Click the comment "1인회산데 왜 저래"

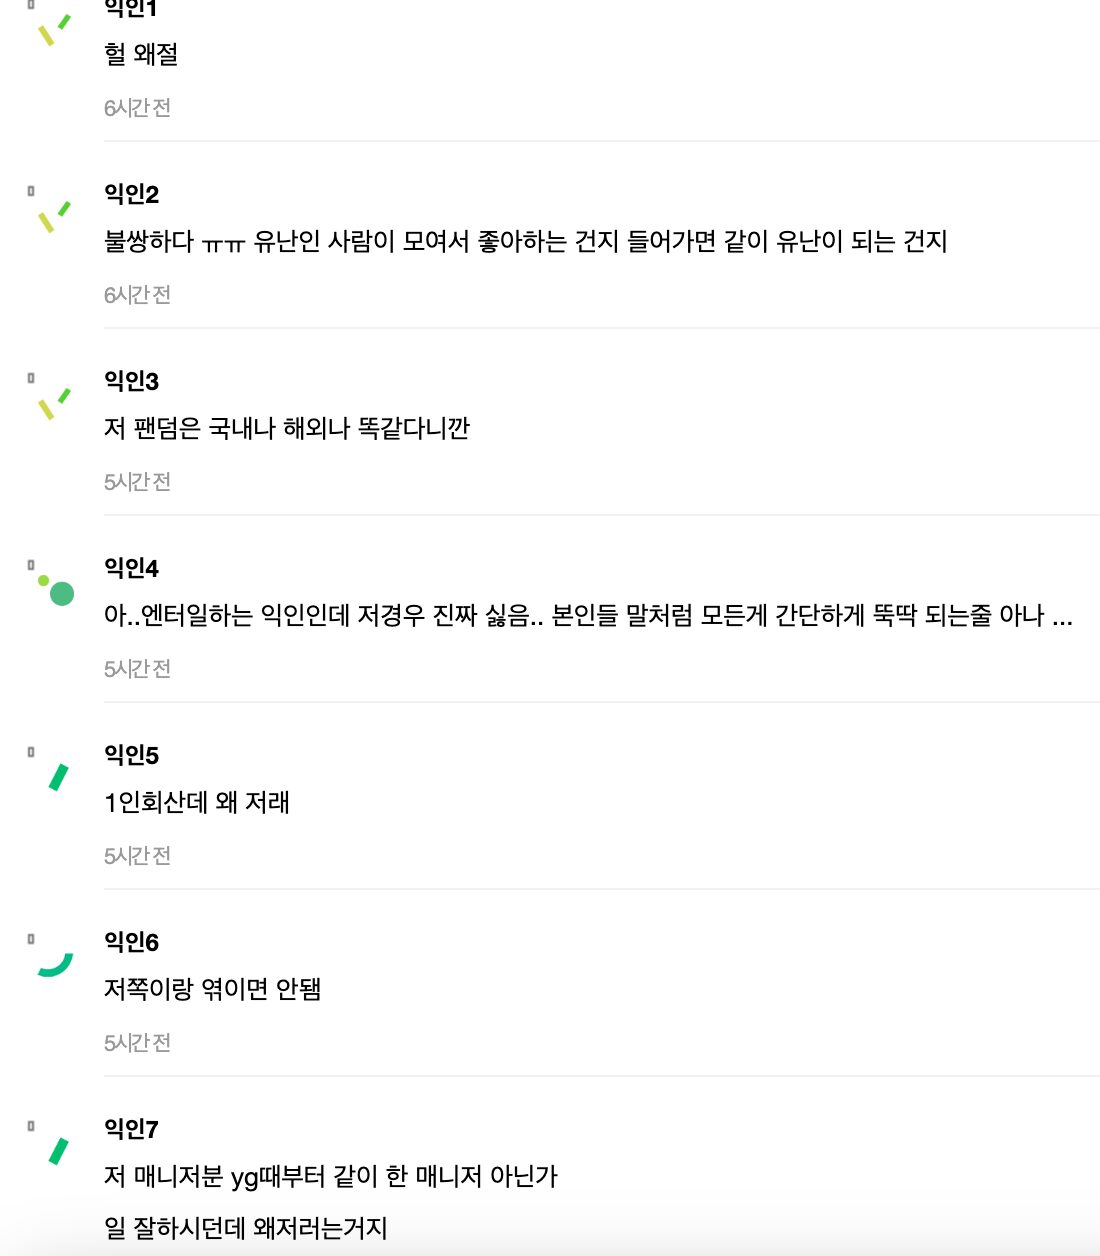196,802
